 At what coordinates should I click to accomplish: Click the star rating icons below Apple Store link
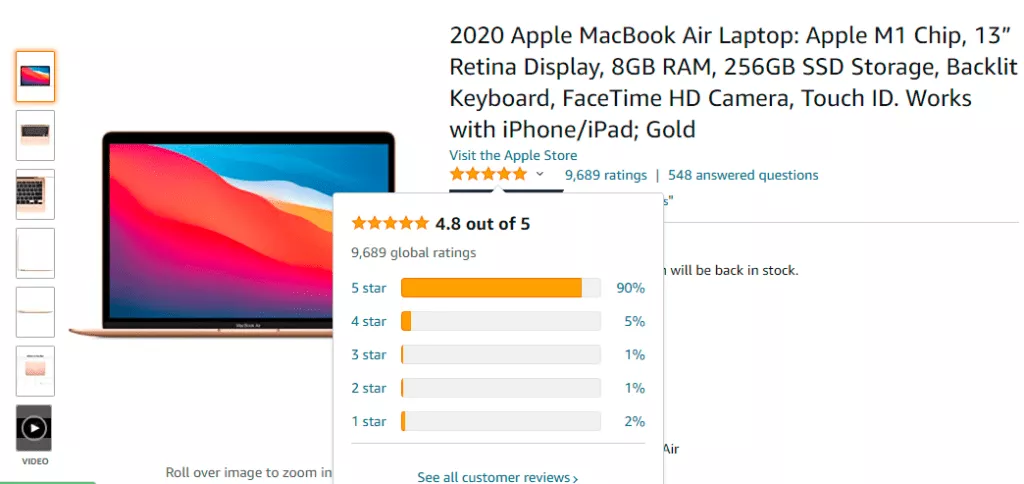pos(488,175)
